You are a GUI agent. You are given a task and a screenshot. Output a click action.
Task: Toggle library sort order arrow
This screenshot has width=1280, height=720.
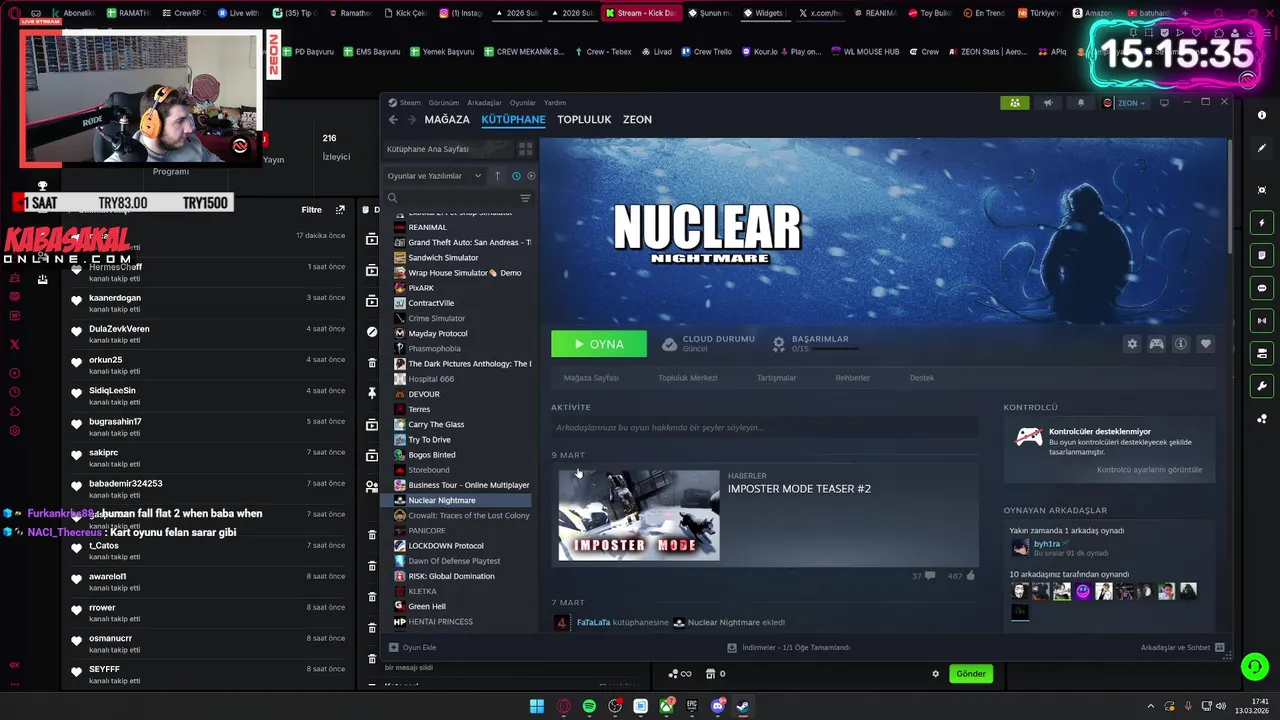point(497,176)
